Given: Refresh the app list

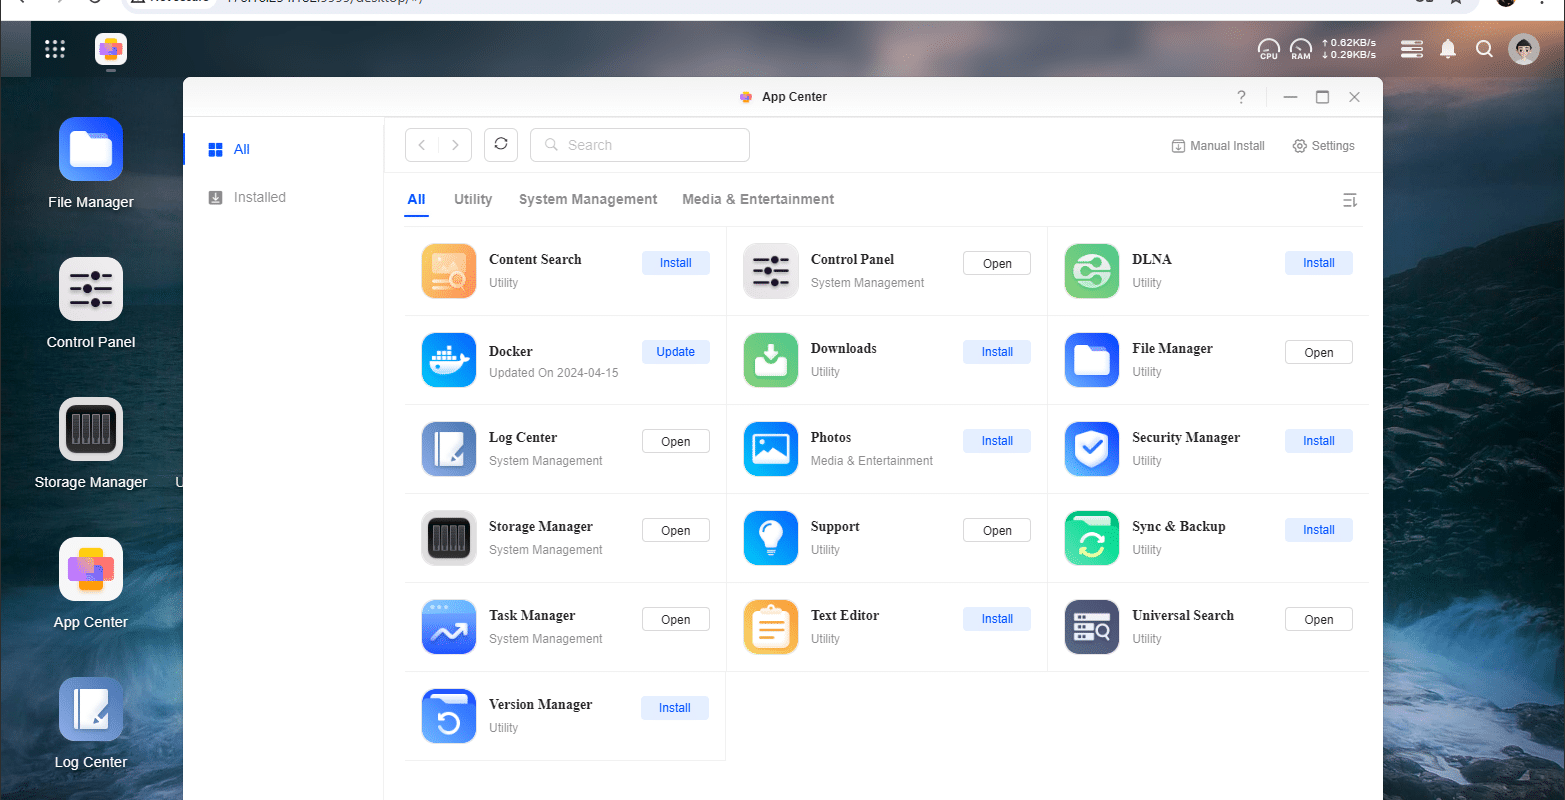Looking at the screenshot, I should [501, 144].
